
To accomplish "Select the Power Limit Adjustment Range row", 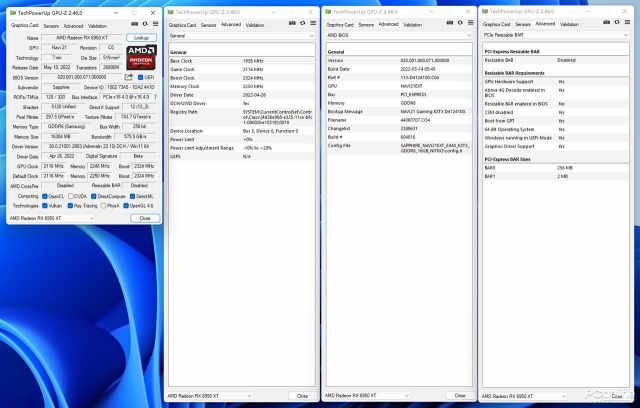I will coord(242,148).
